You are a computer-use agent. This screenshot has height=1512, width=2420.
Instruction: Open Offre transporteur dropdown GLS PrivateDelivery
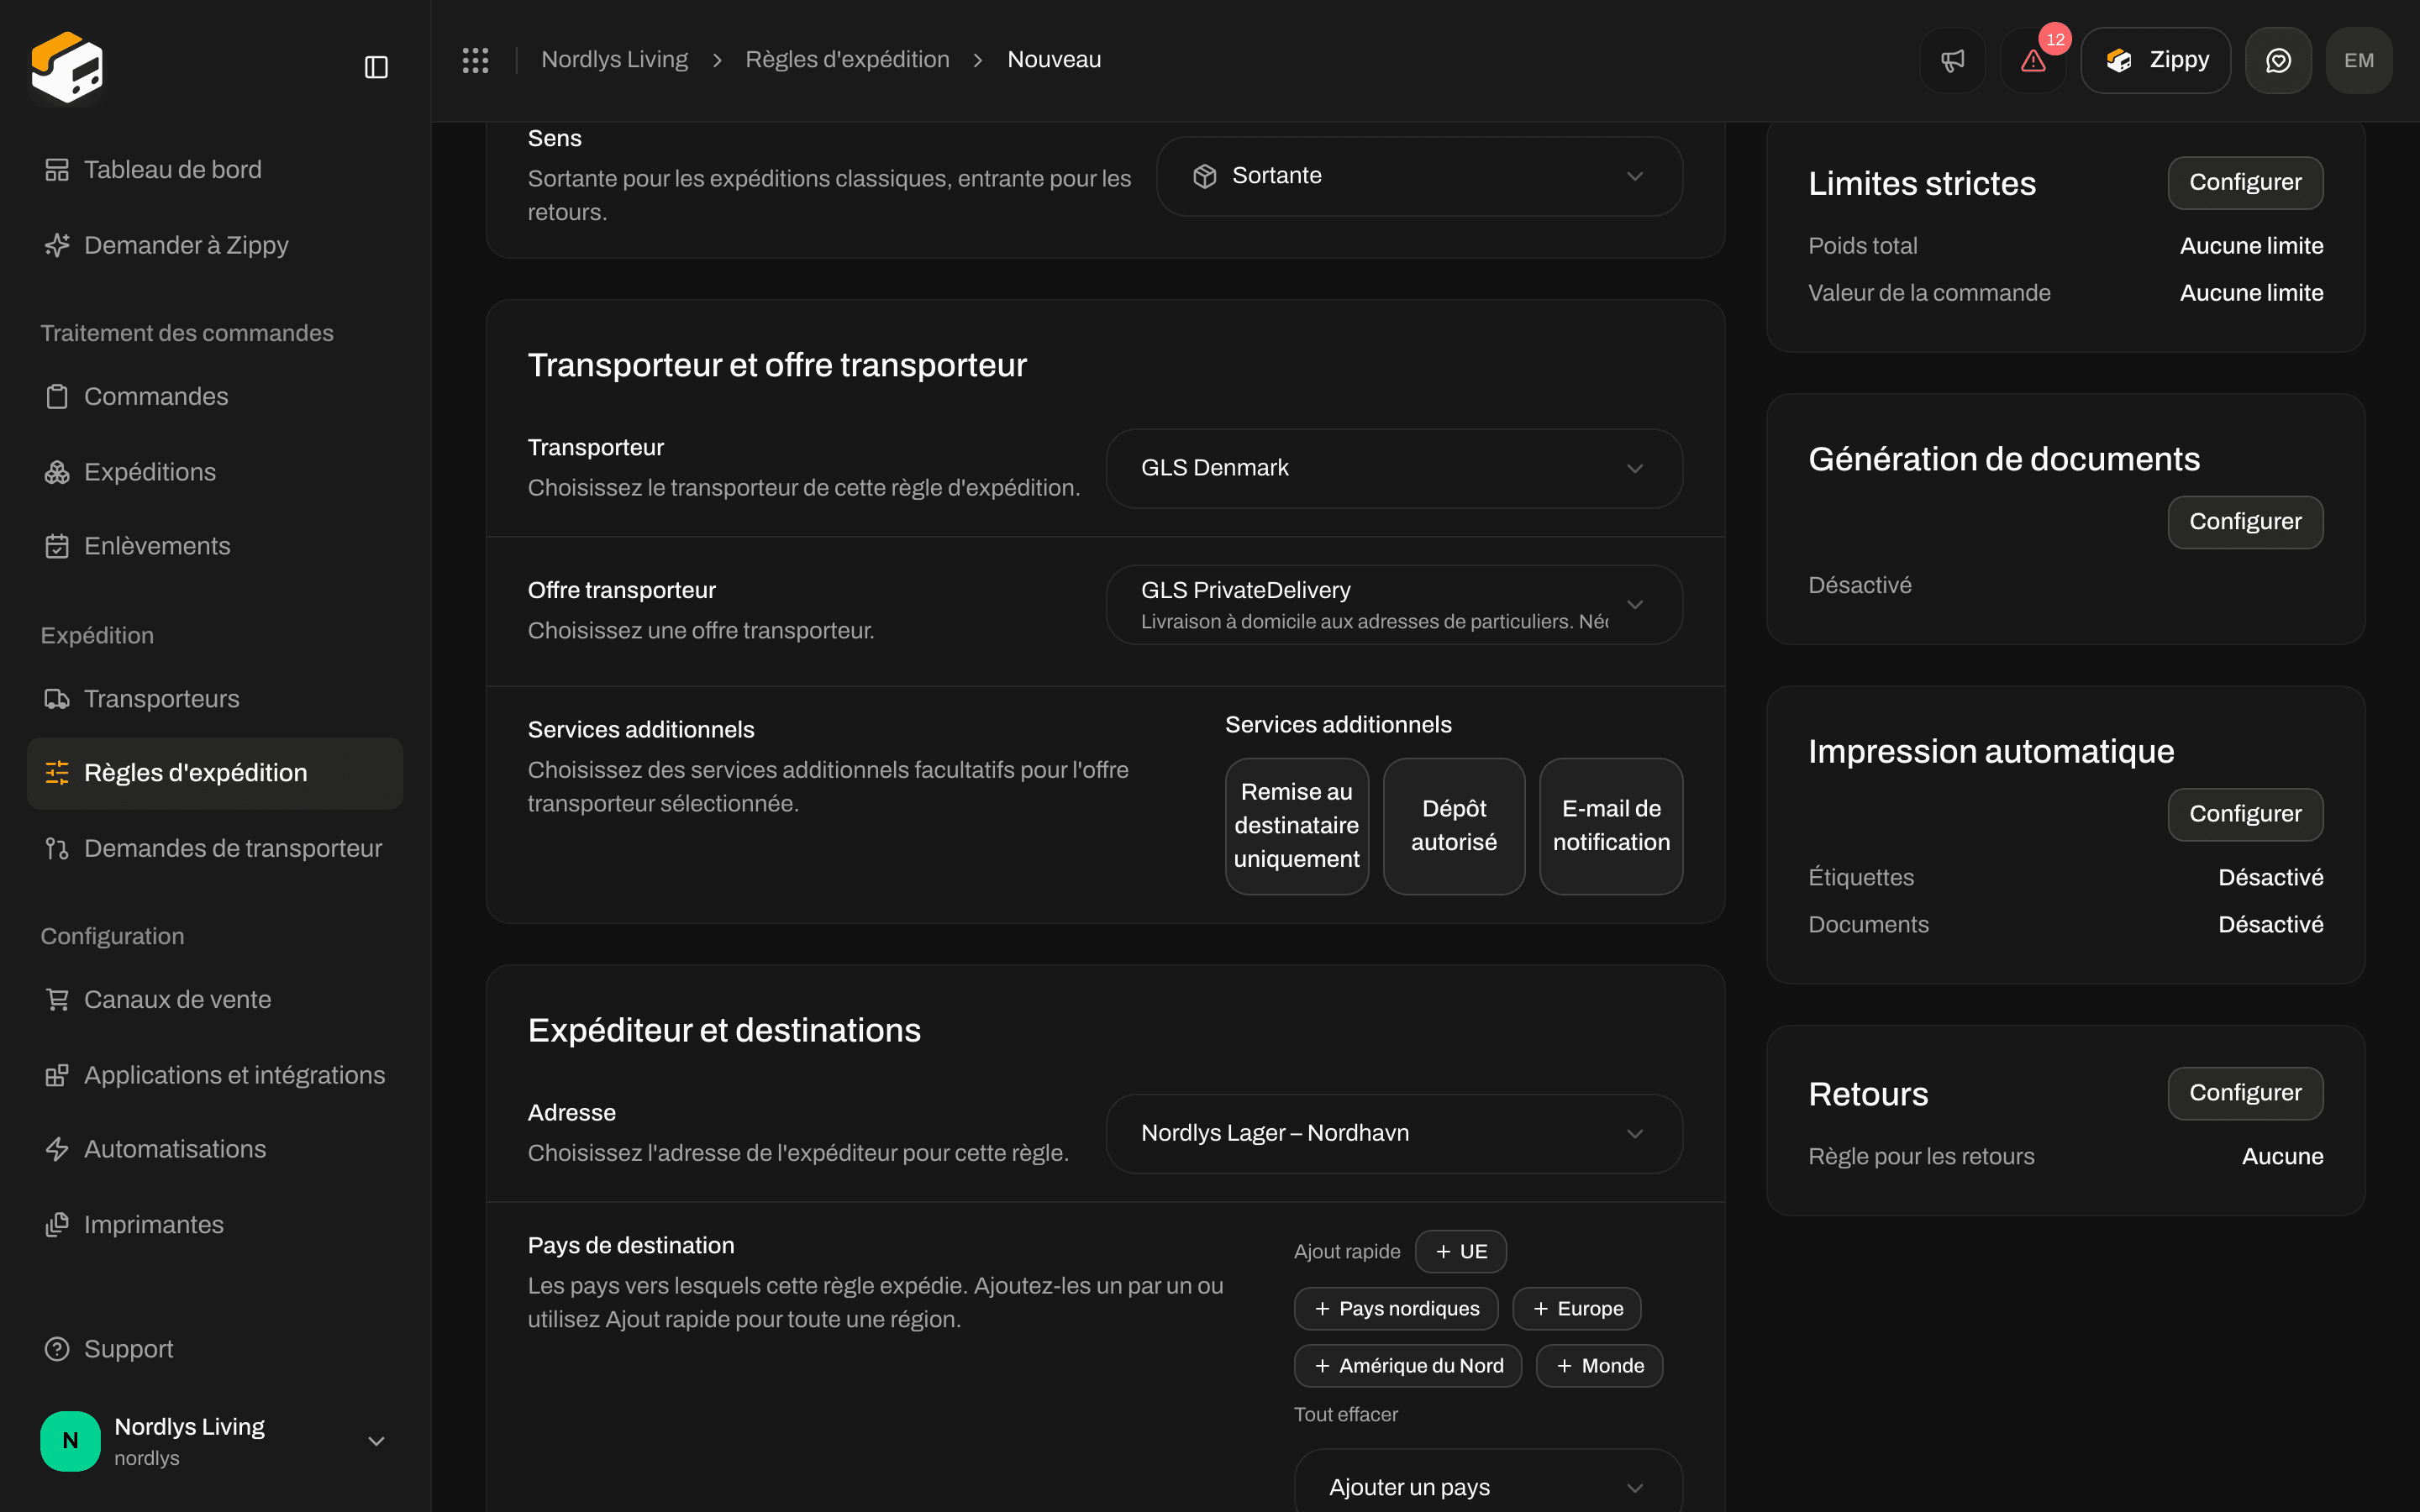point(1394,605)
